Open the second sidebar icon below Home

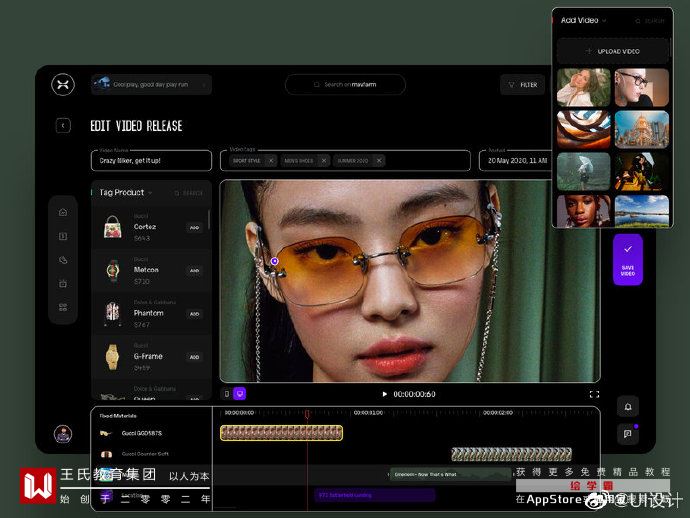63,236
